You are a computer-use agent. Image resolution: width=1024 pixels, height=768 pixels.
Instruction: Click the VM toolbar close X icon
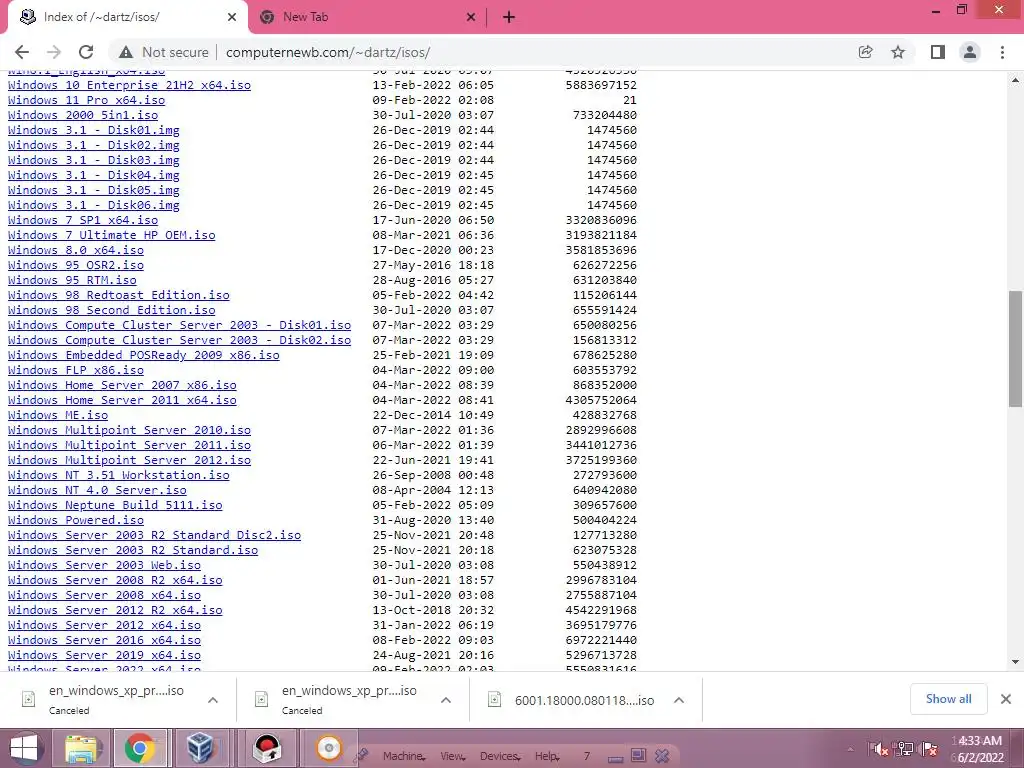(x=662, y=756)
